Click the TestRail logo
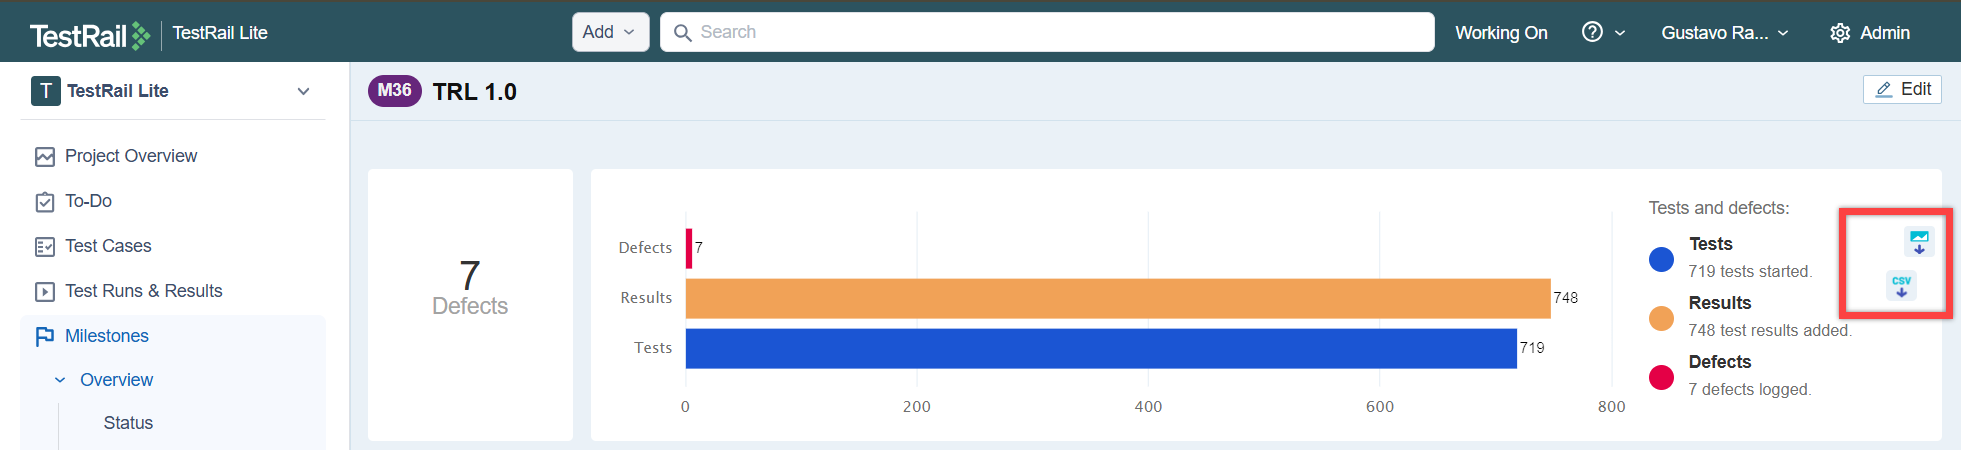Image resolution: width=1961 pixels, height=450 pixels. coord(90,35)
